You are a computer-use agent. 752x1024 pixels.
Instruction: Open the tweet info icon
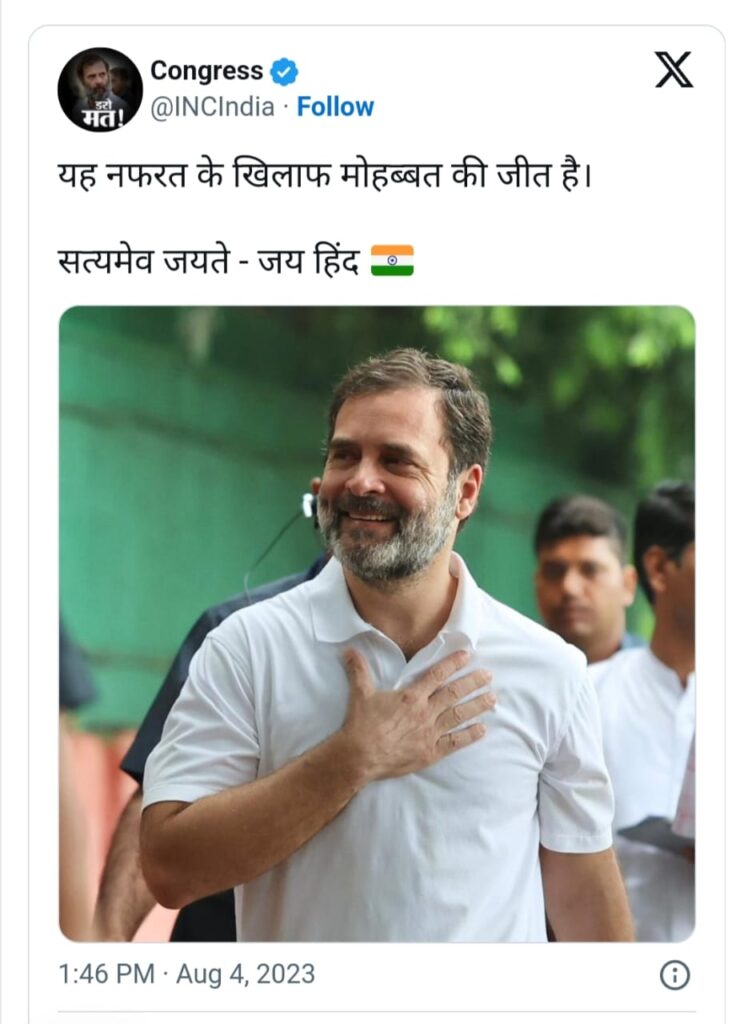tap(675, 976)
